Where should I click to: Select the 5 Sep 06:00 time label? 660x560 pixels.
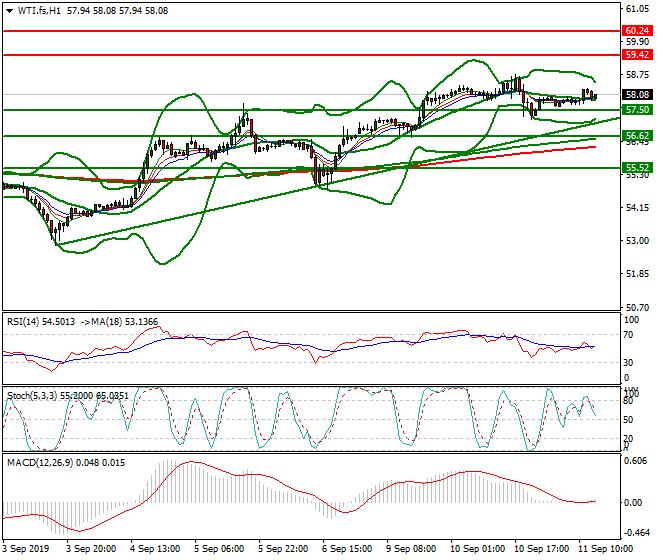tap(219, 549)
